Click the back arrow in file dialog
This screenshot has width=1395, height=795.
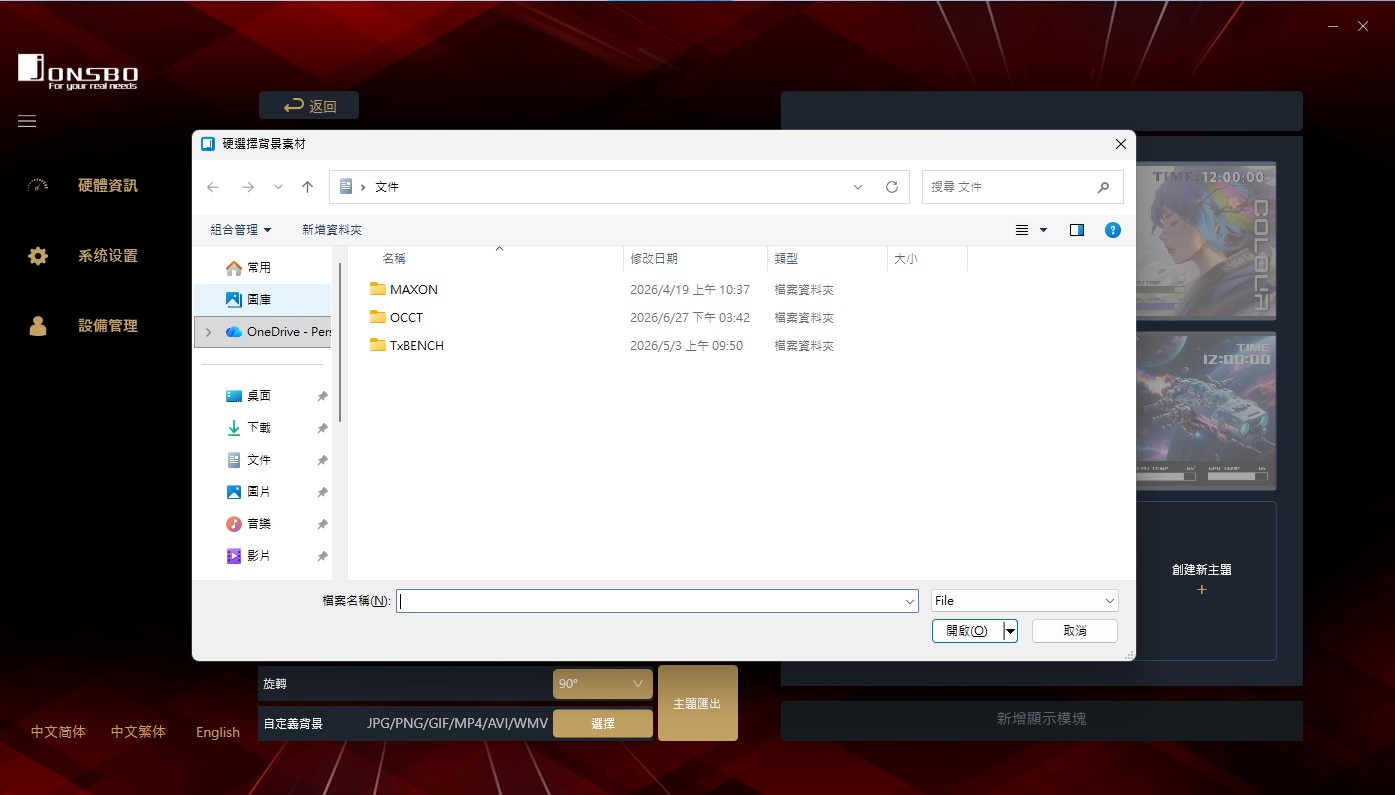[x=213, y=187]
